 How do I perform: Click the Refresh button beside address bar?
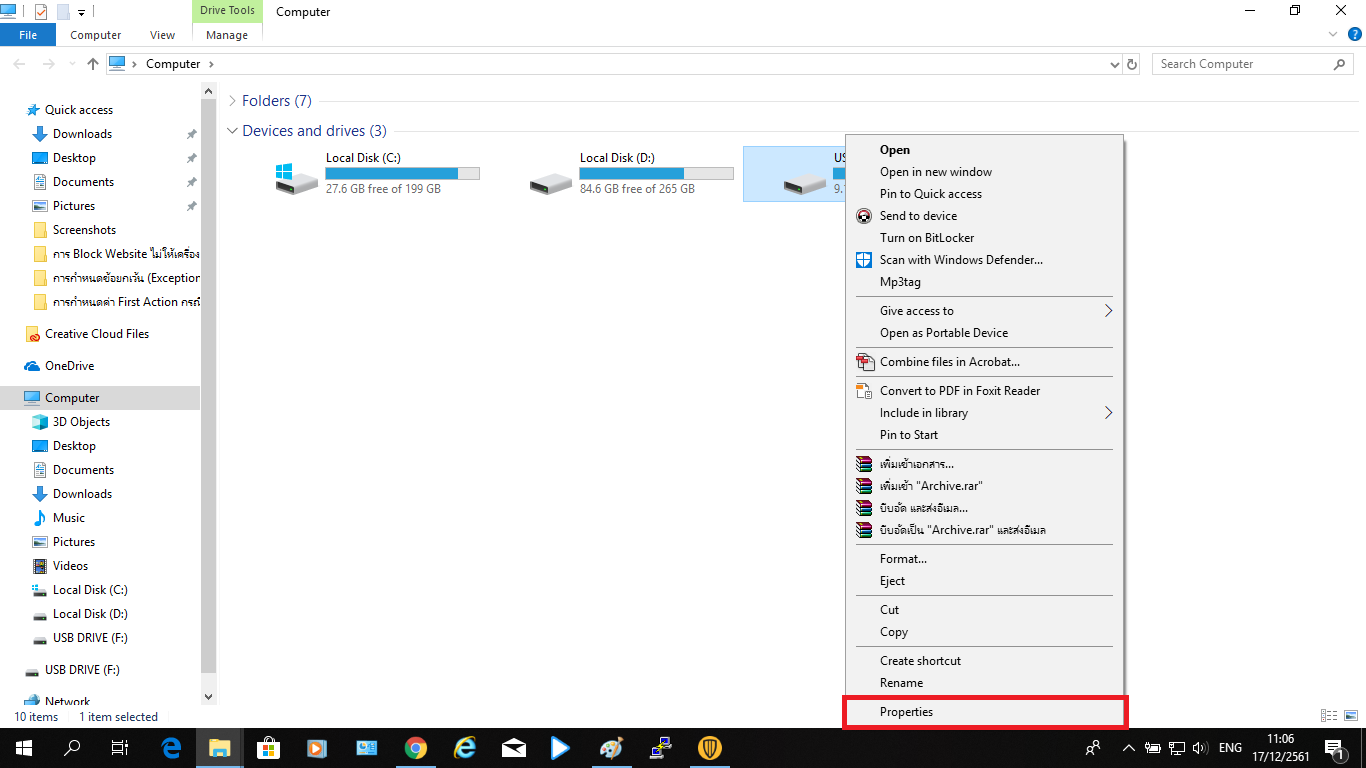(1132, 64)
